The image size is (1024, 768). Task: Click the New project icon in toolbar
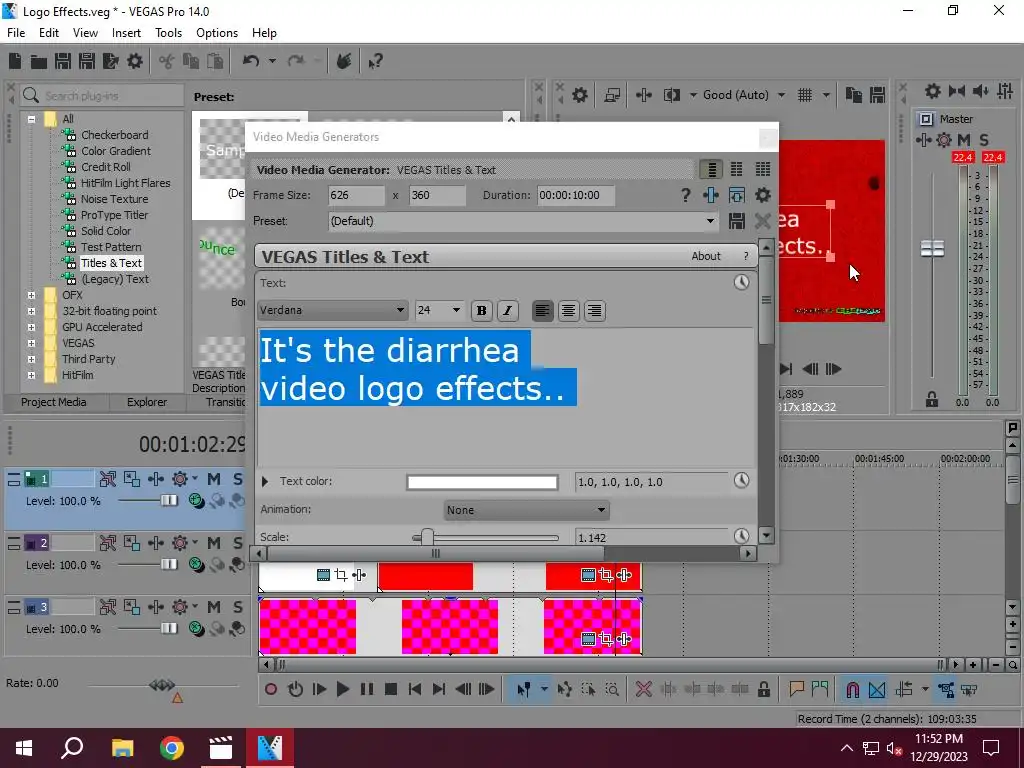tap(15, 61)
